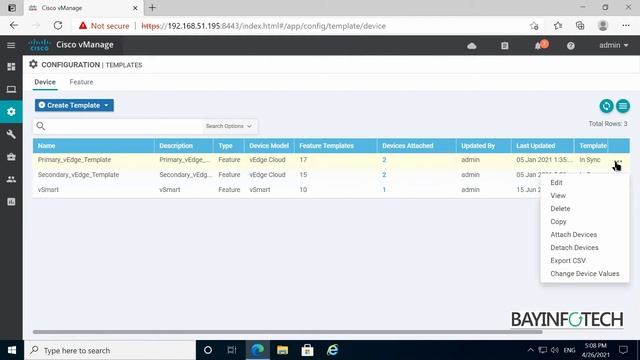Open the Administration people sidebar icon
The width and height of the screenshot is (640, 360).
[11, 179]
